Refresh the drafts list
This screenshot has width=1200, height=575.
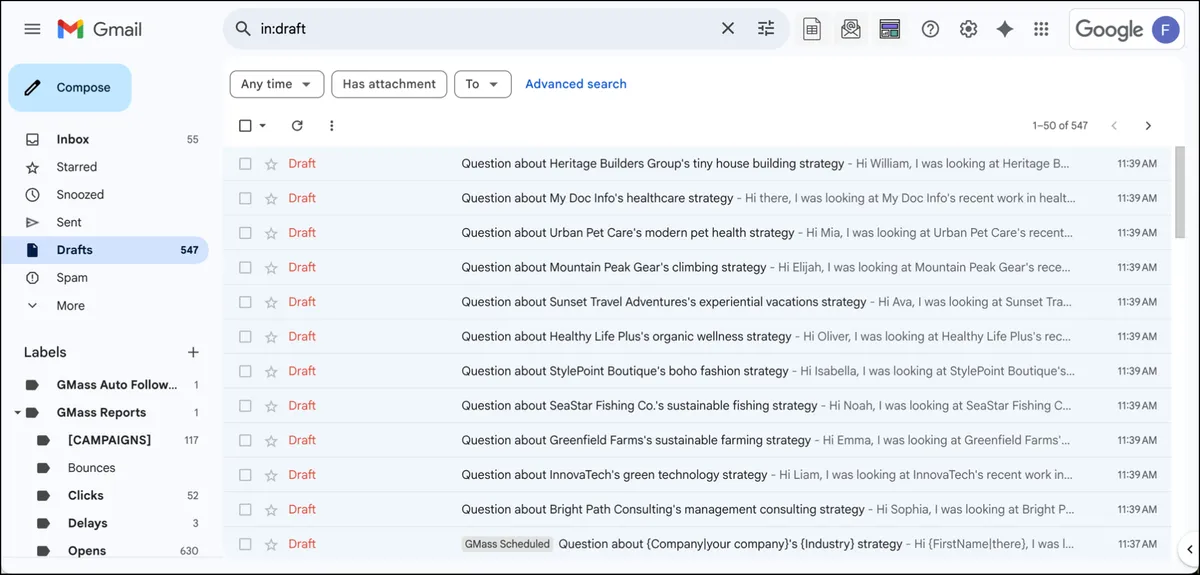coord(297,126)
